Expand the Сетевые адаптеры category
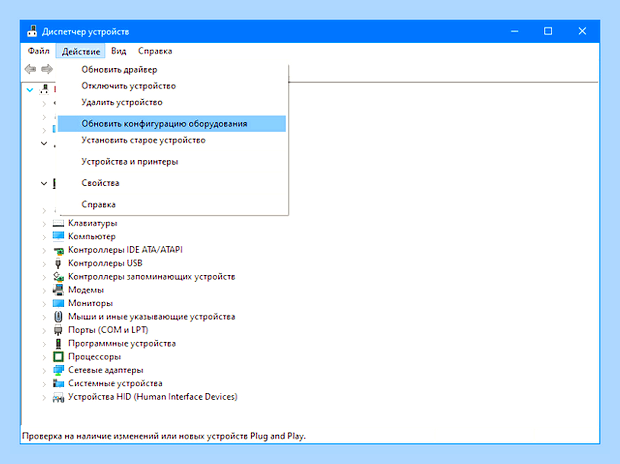 pyautogui.click(x=44, y=371)
